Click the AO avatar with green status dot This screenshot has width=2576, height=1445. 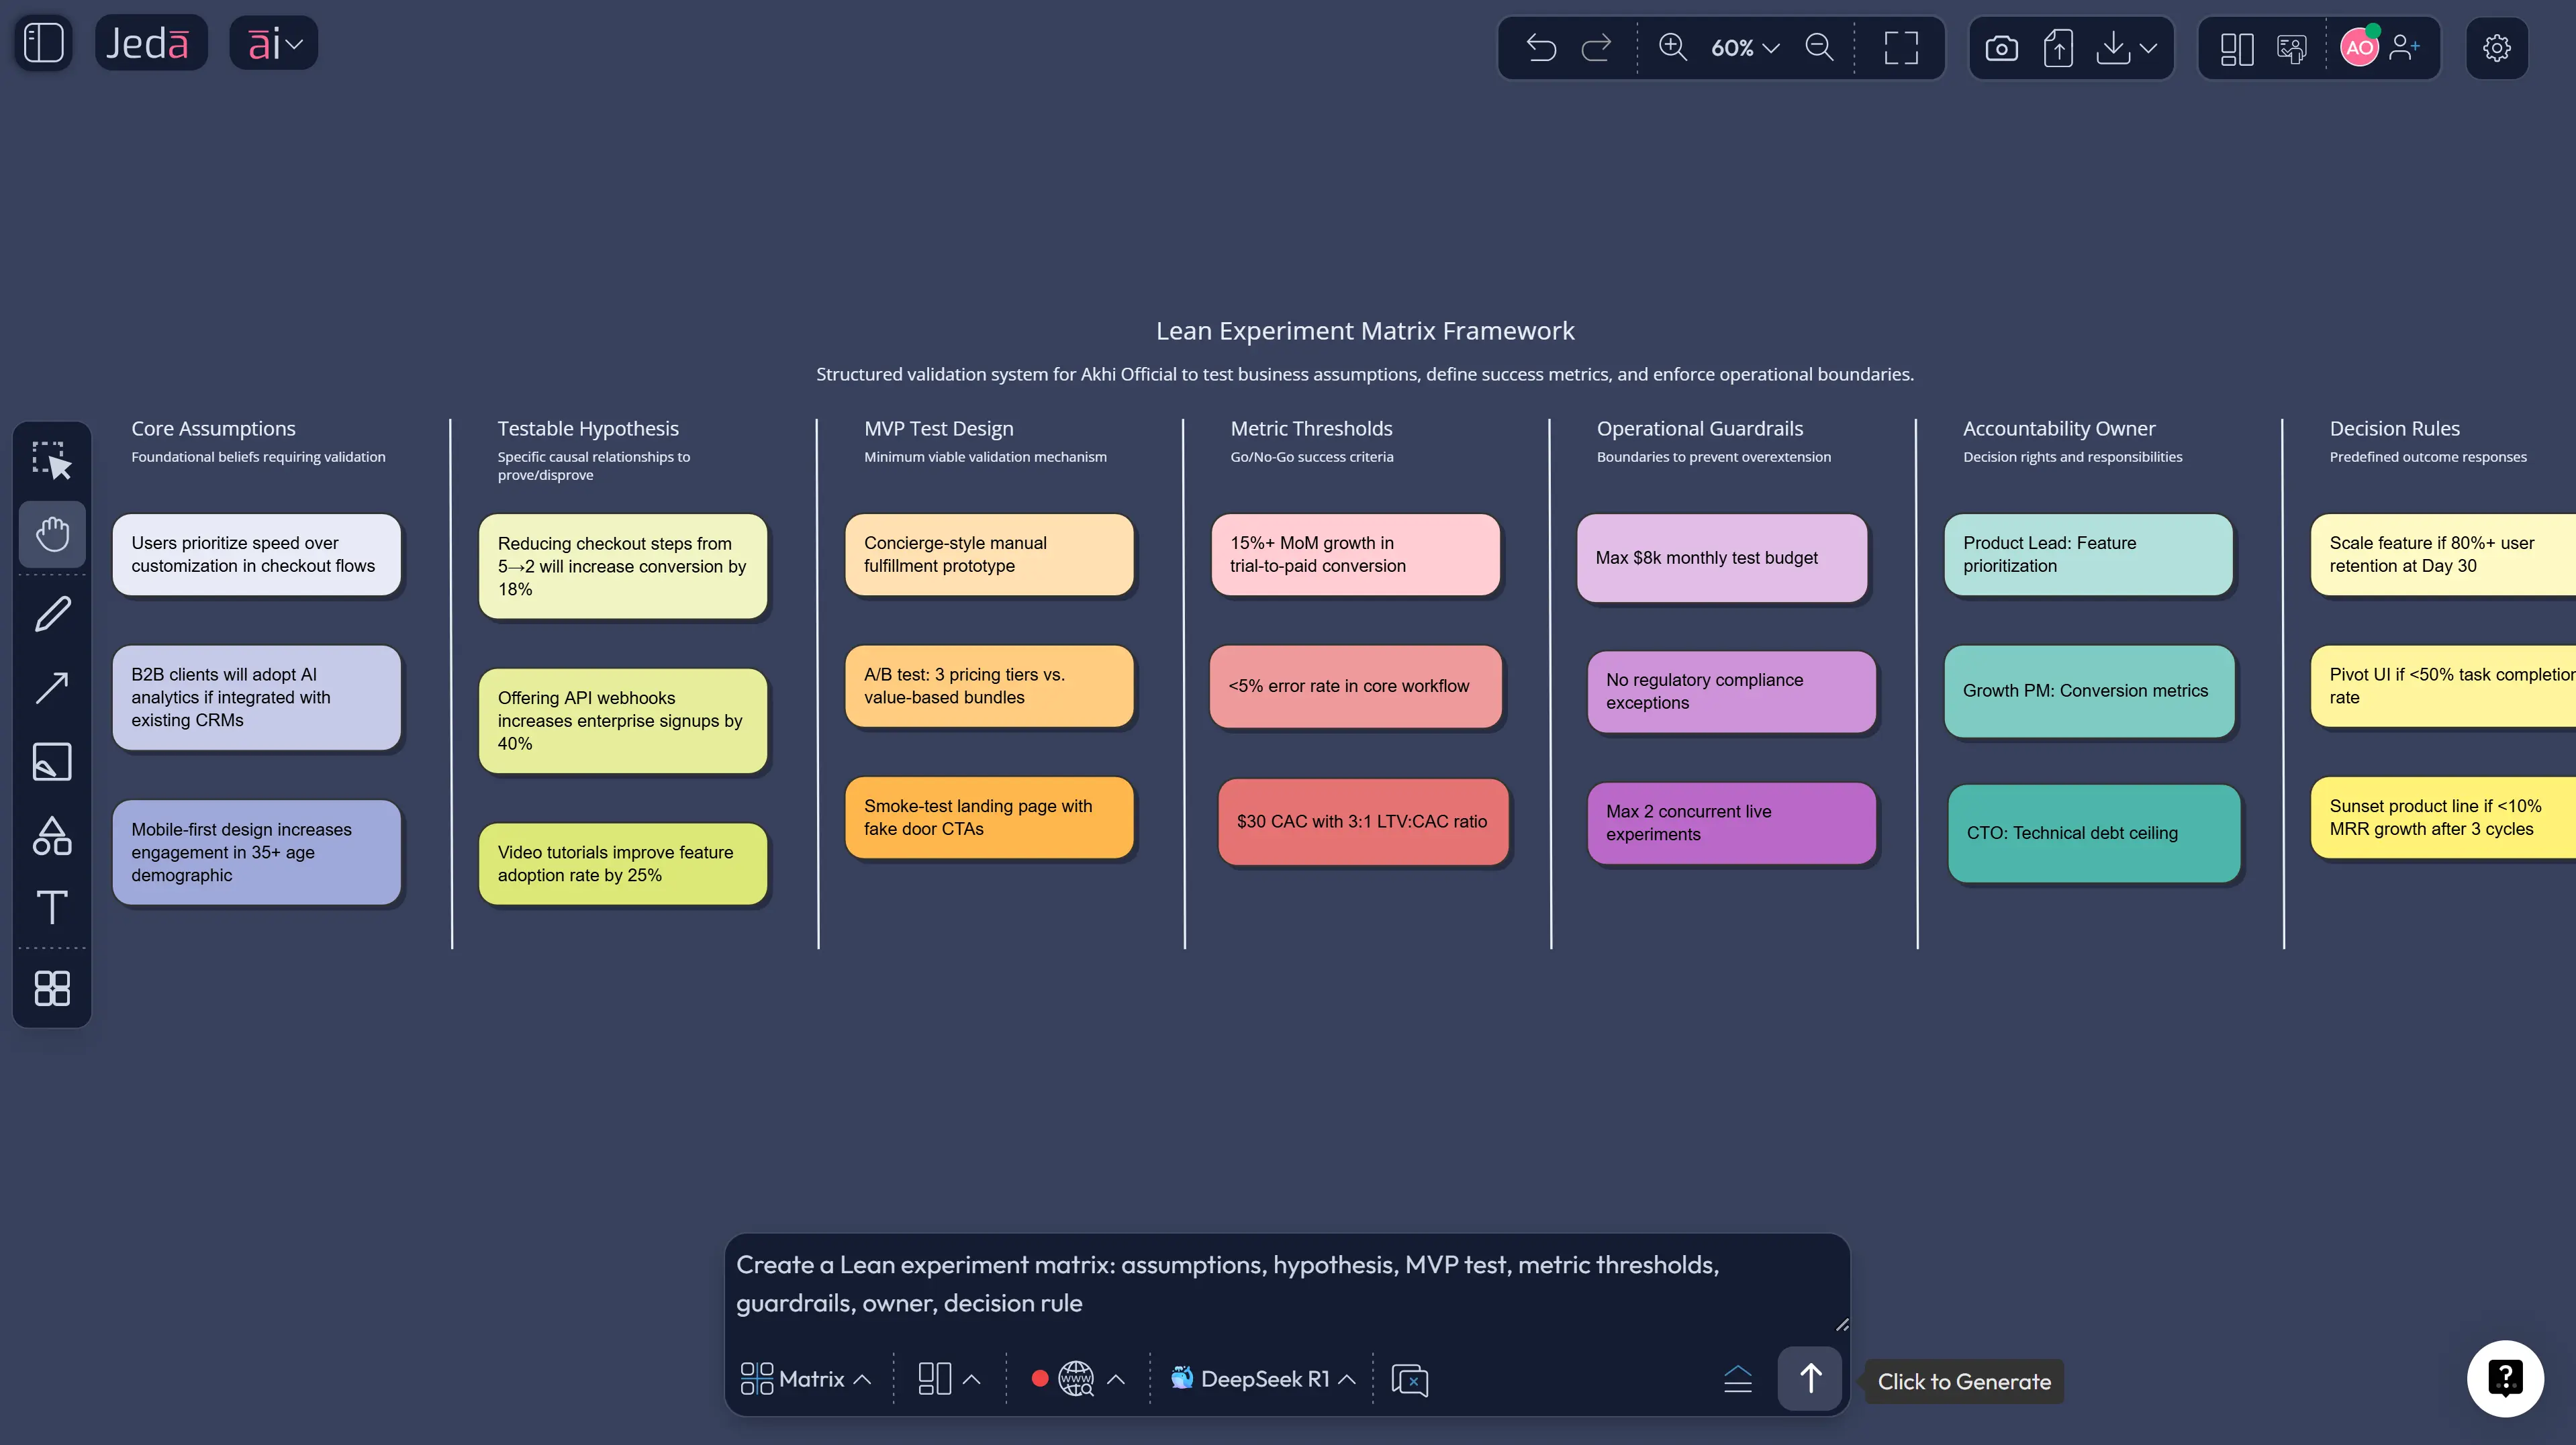(x=2358, y=47)
